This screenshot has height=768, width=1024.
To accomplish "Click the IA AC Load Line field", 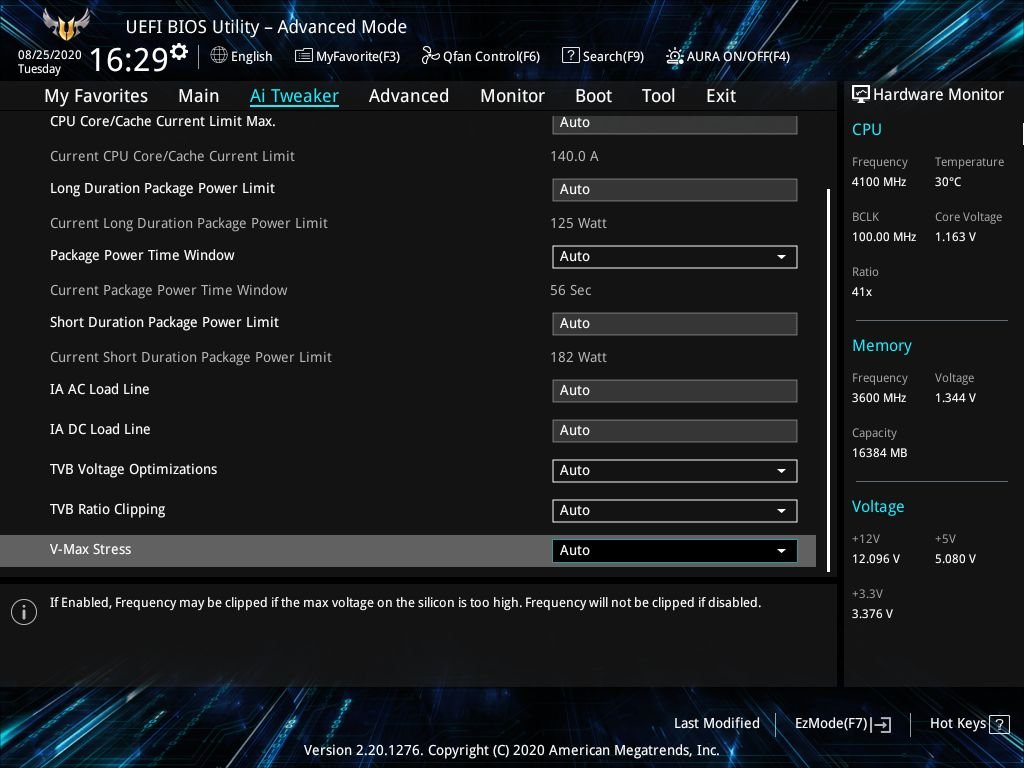I will click(x=675, y=391).
